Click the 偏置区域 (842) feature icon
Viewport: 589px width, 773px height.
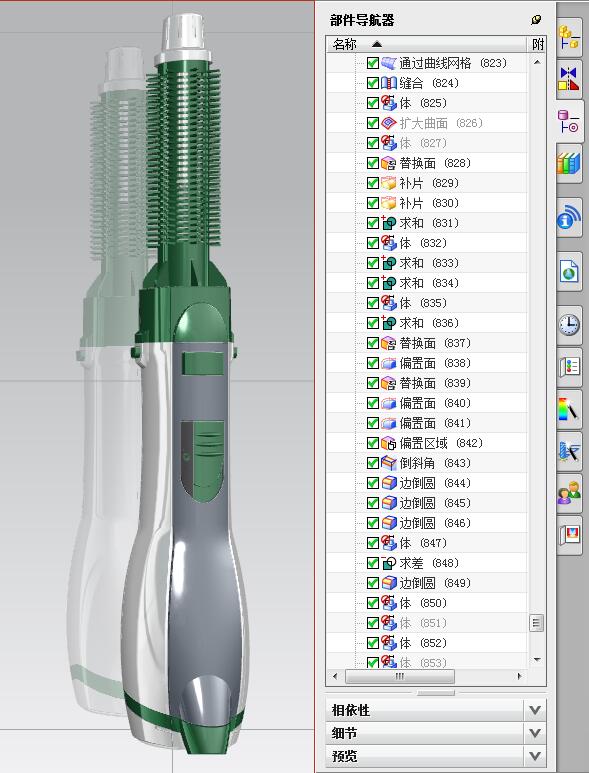pyautogui.click(x=389, y=443)
